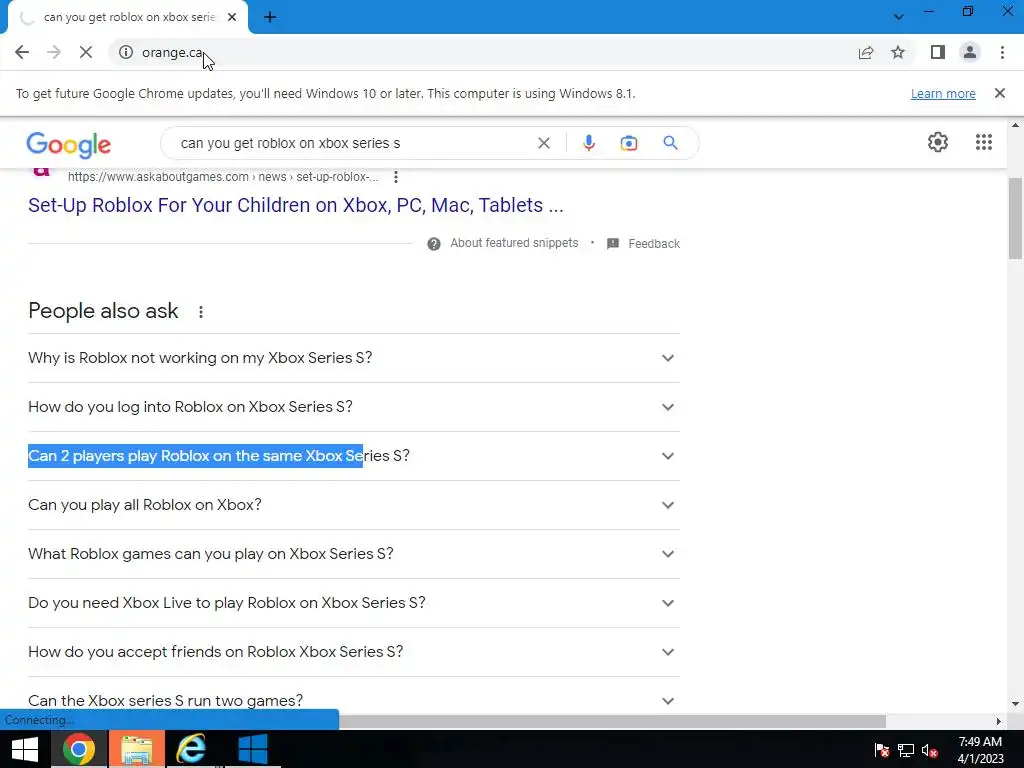Open People also ask options menu
The height and width of the screenshot is (768, 1024).
point(201,312)
